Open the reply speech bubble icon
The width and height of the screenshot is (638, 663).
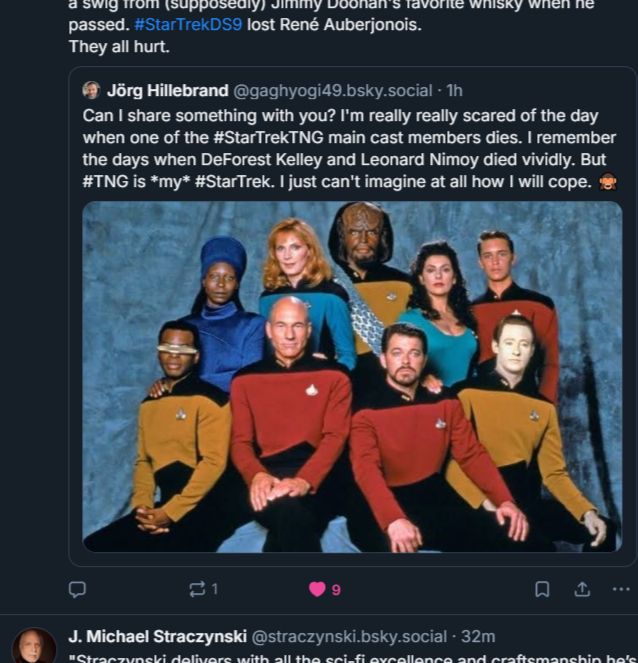pyautogui.click(x=77, y=589)
